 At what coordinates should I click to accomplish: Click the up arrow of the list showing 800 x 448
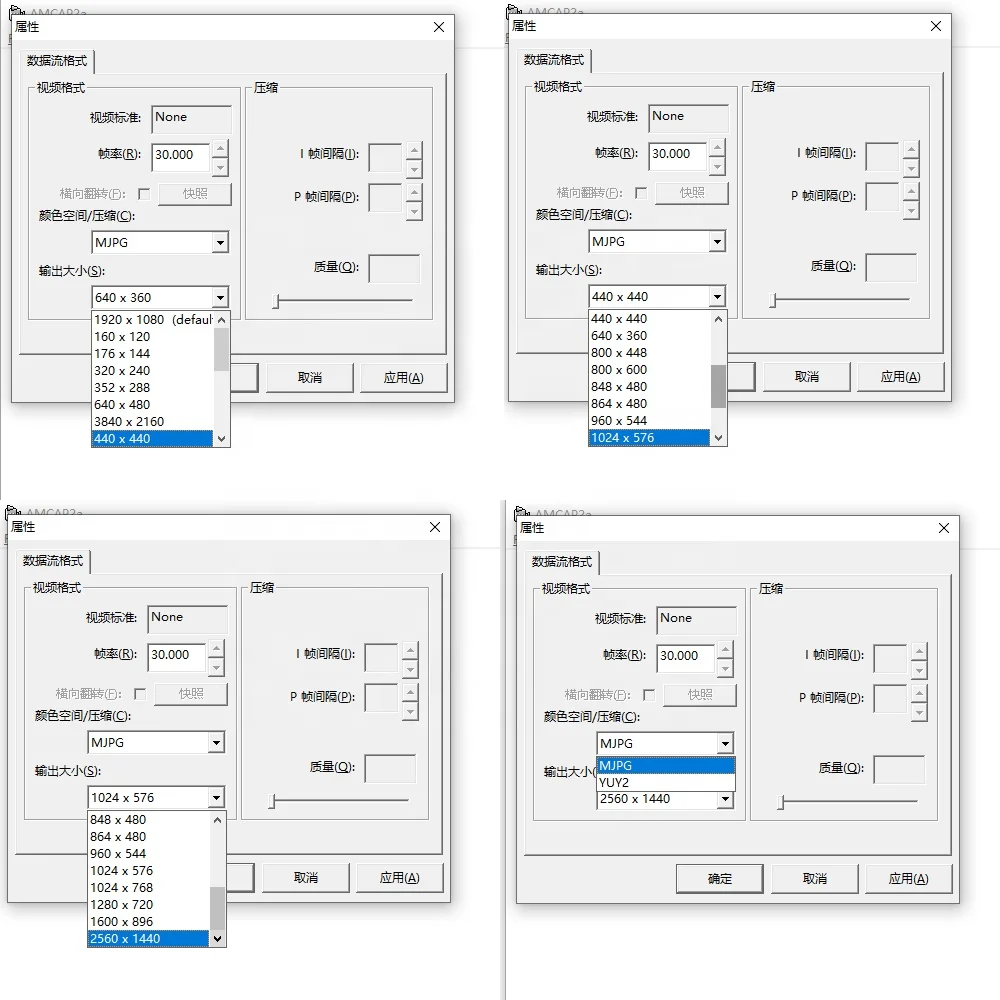point(719,318)
